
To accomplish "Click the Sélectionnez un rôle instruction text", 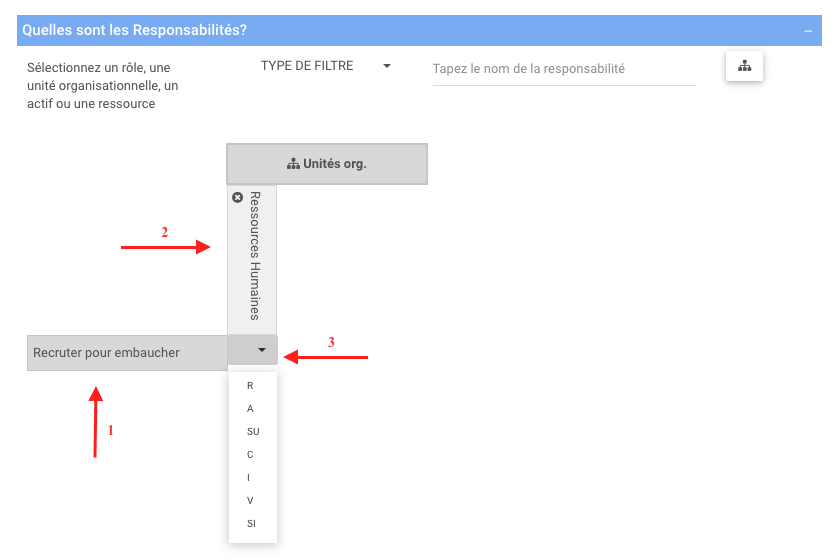I will tap(102, 85).
